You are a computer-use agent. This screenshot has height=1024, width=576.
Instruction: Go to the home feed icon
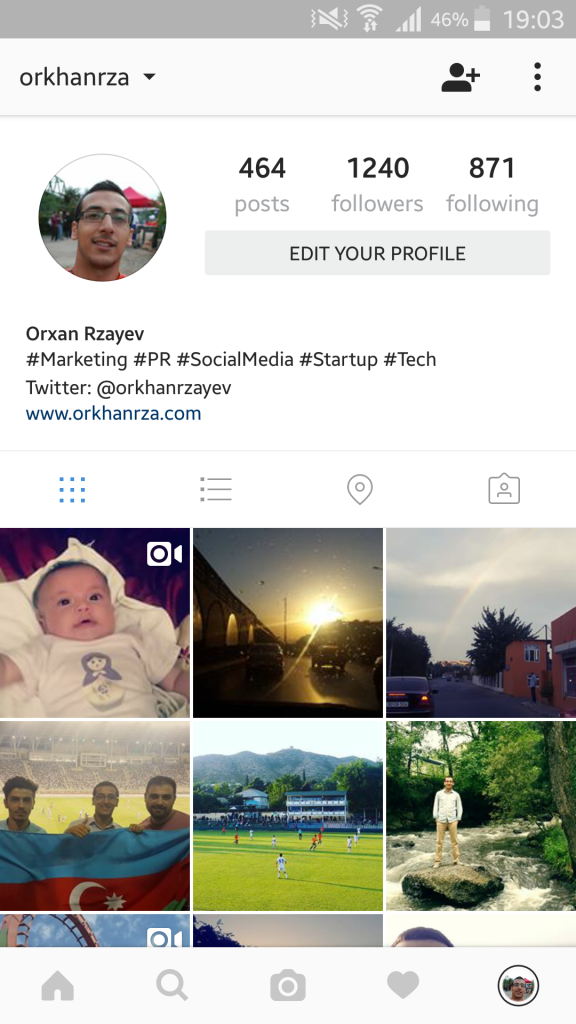click(x=57, y=985)
